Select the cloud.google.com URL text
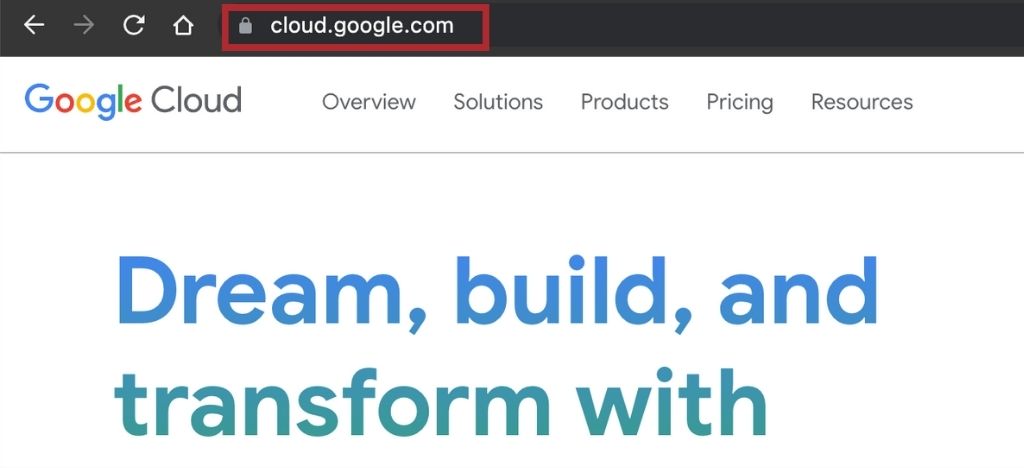The height and width of the screenshot is (468, 1024). click(x=361, y=26)
